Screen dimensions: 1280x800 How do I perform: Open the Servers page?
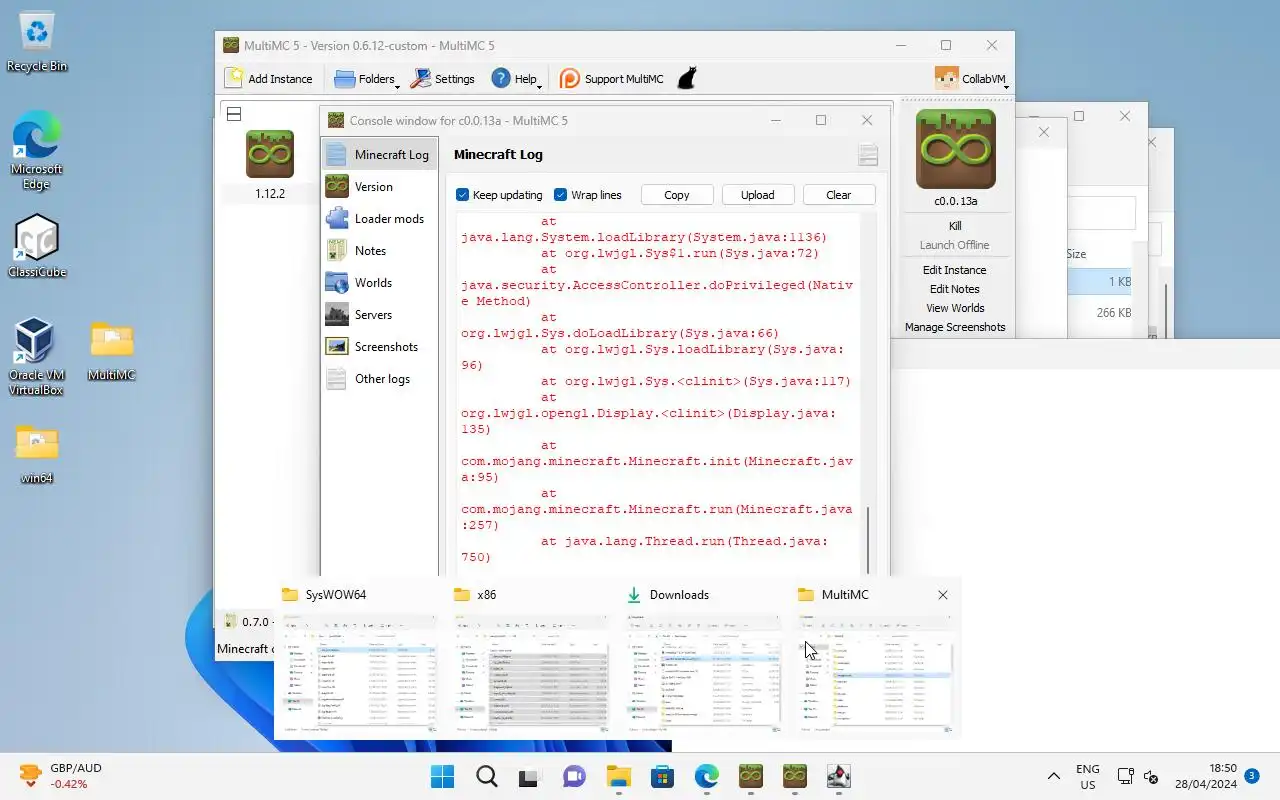click(x=379, y=314)
